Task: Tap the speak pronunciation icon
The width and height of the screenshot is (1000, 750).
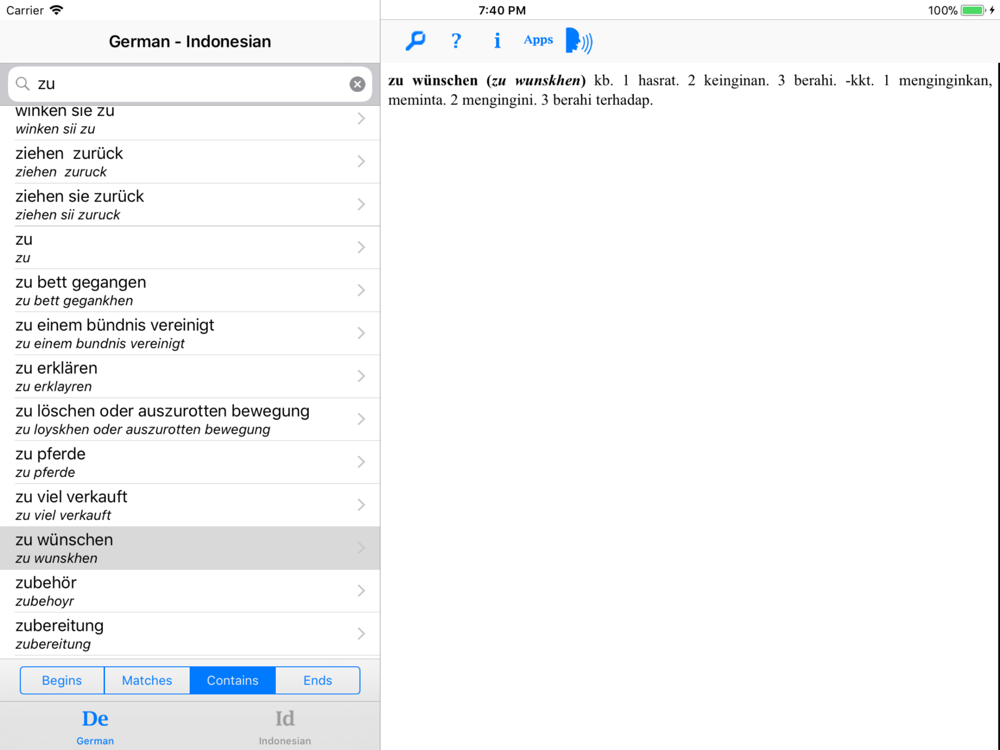Action: point(579,41)
